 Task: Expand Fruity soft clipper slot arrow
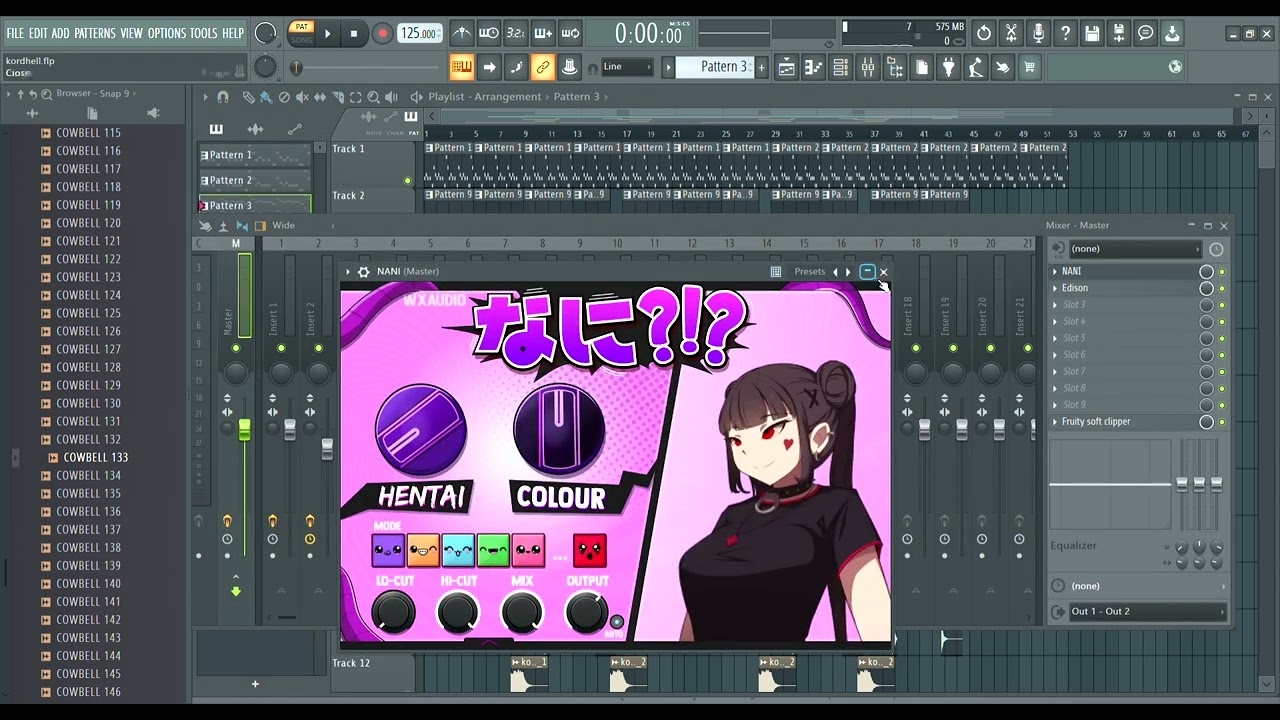tap(1055, 422)
